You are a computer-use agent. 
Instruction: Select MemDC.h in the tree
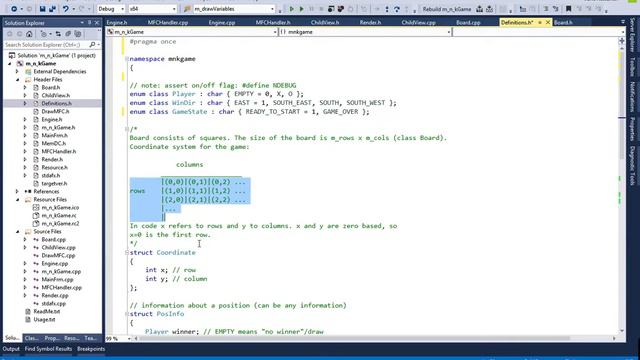[53, 143]
